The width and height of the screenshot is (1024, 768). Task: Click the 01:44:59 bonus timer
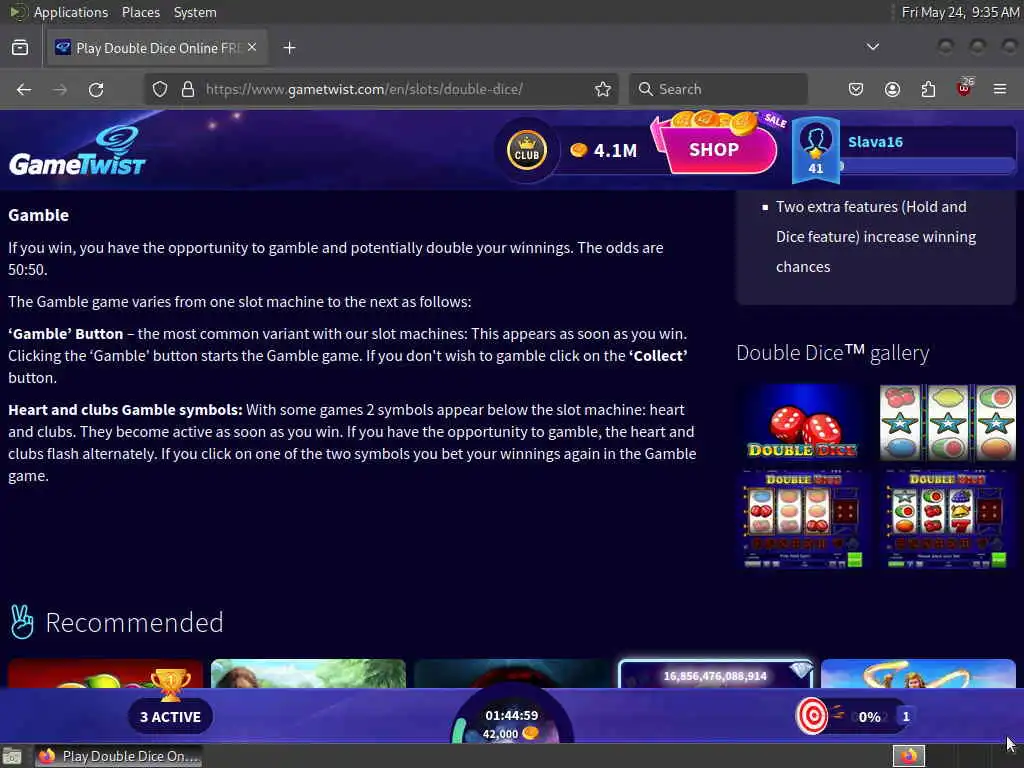pyautogui.click(x=511, y=716)
